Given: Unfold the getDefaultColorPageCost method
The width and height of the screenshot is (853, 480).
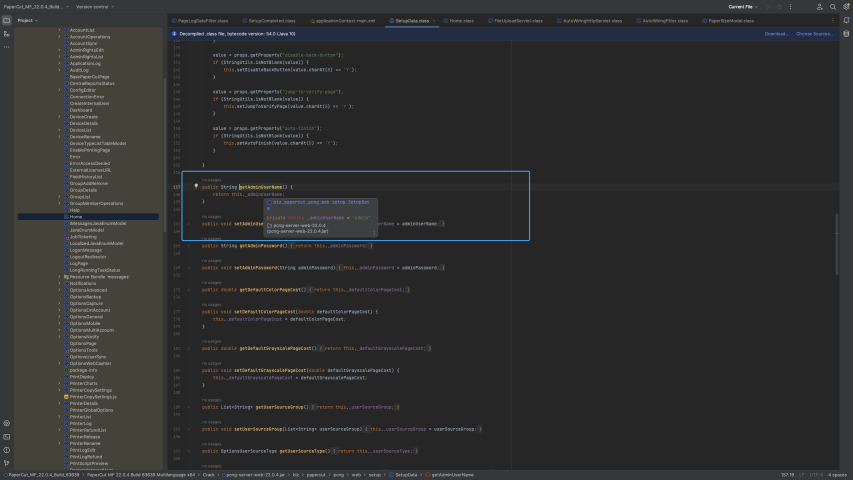Looking at the screenshot, I should coord(189,290).
